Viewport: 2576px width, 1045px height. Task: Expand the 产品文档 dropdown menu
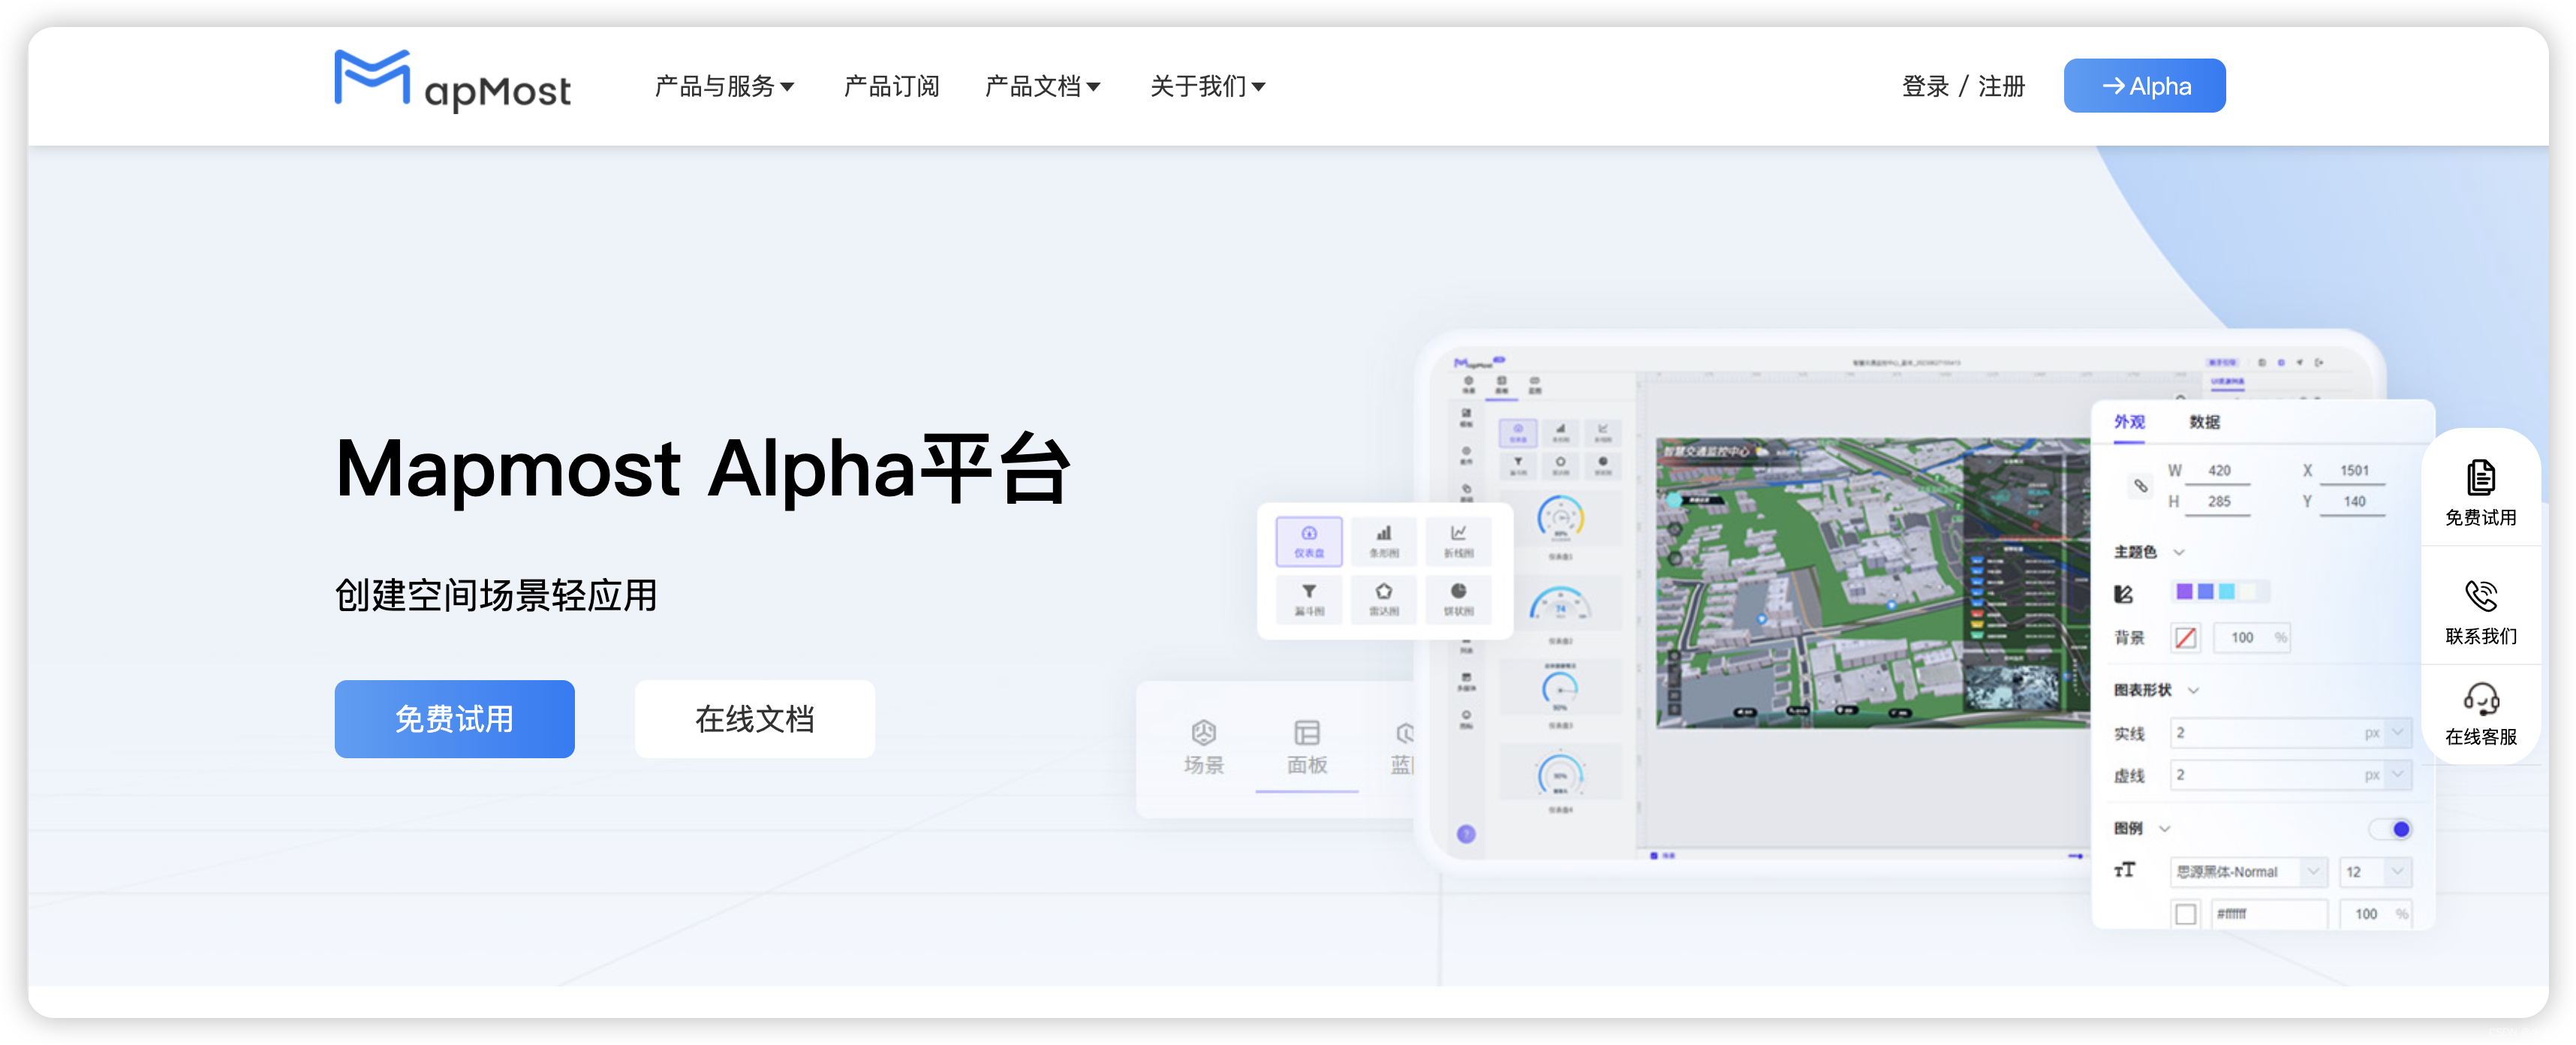pos(1042,87)
